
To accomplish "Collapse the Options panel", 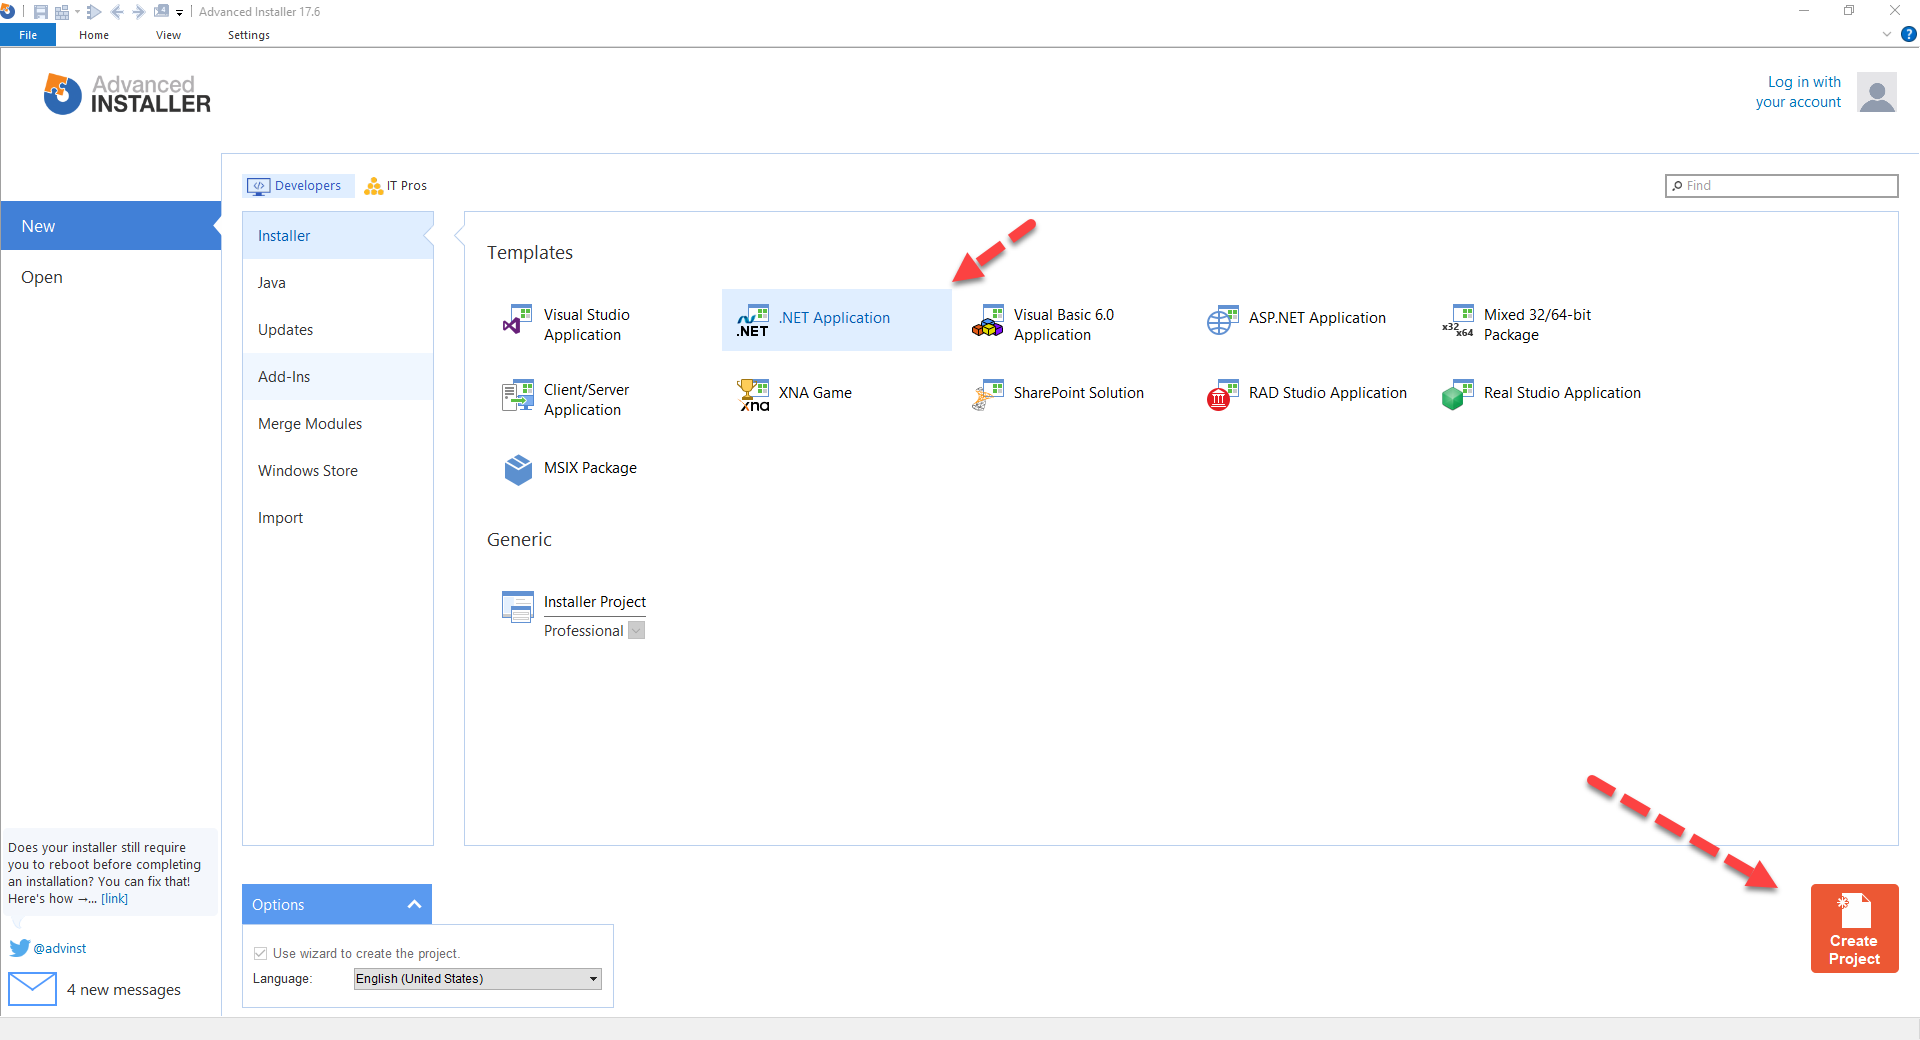I will coord(414,904).
